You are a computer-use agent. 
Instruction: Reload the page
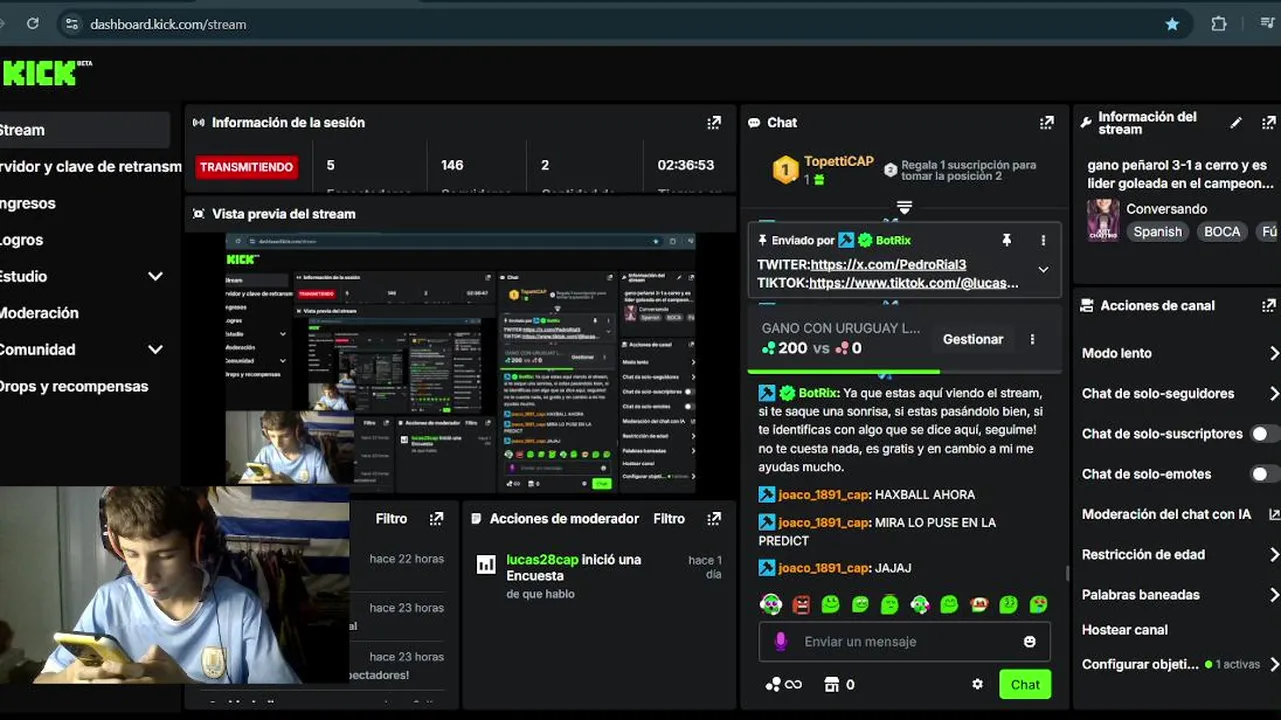pos(33,23)
